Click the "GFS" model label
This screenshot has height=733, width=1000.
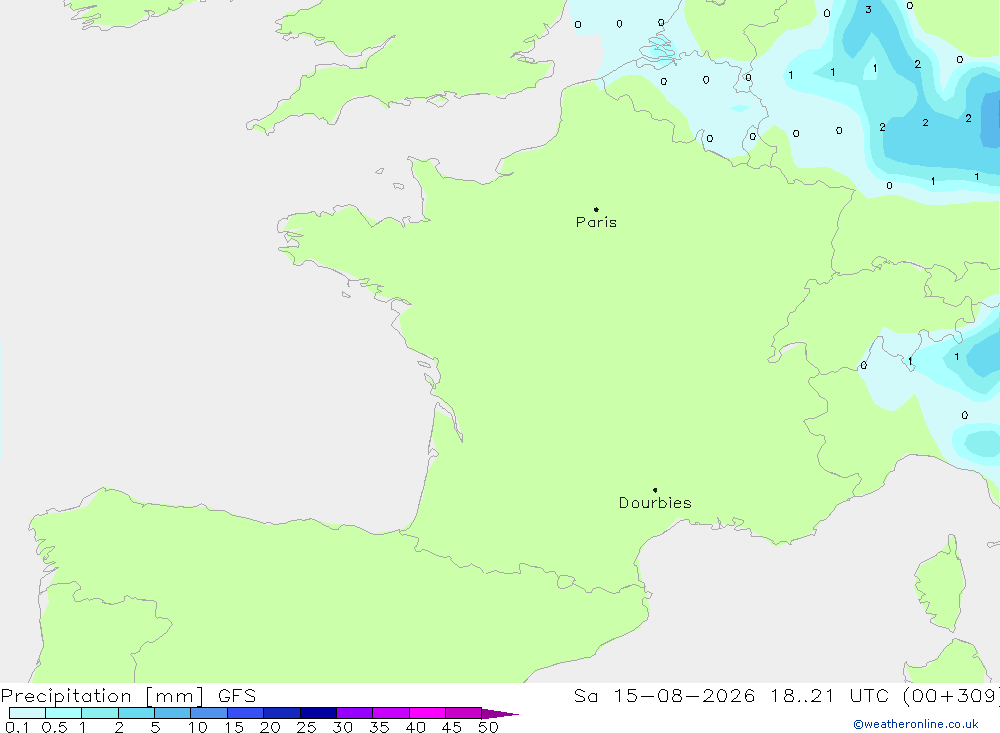tap(237, 695)
